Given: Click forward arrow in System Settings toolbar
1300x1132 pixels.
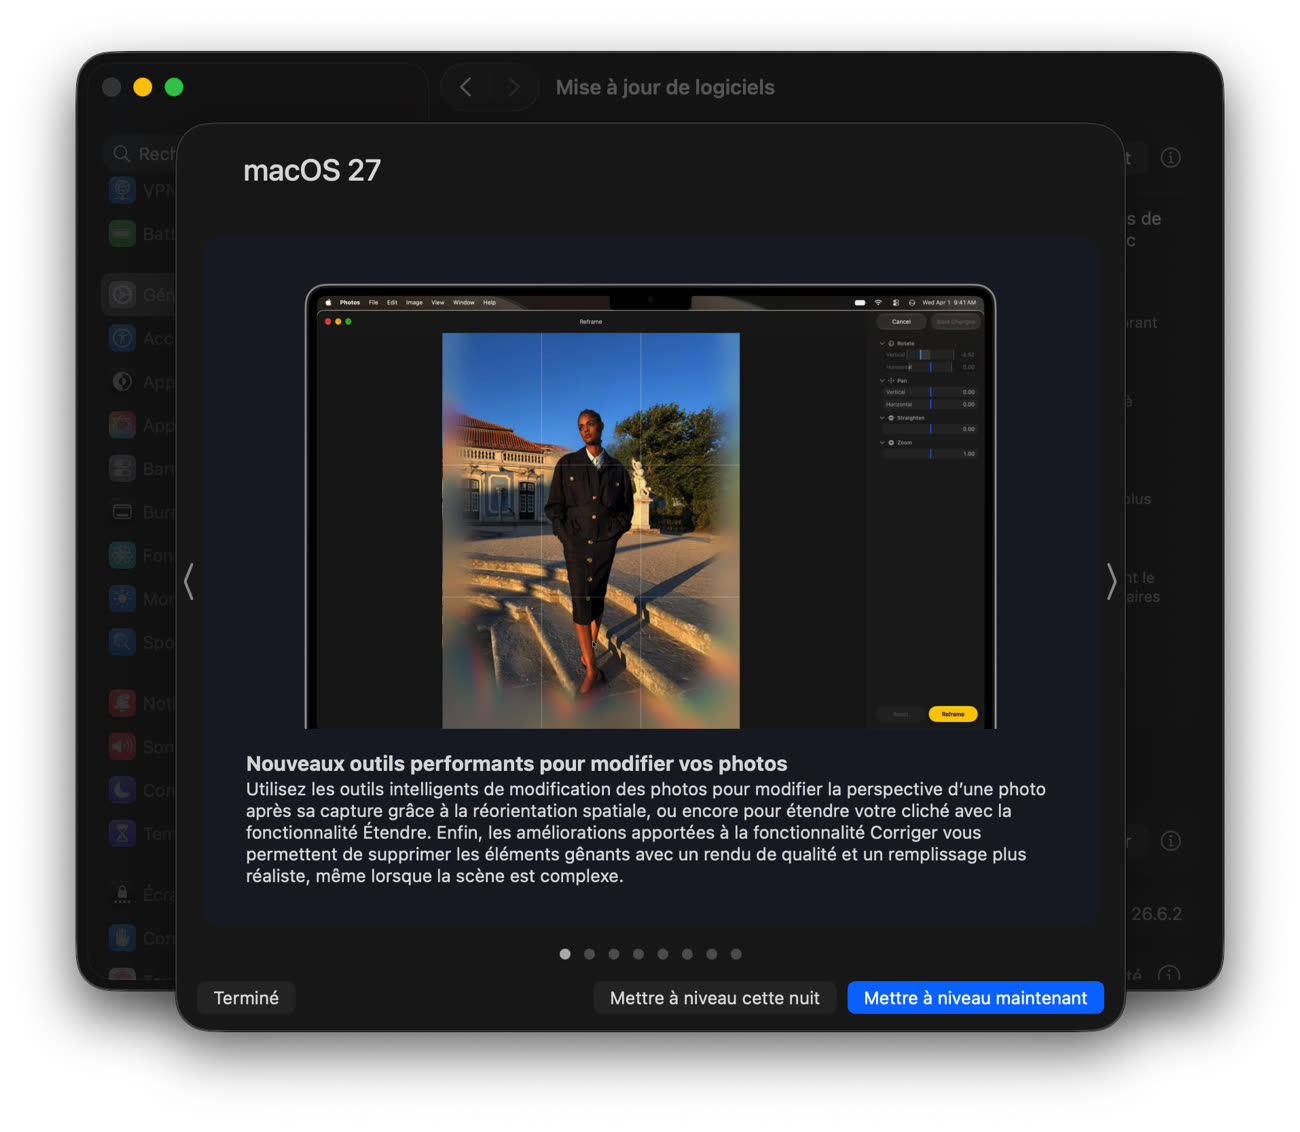Looking at the screenshot, I should click(513, 87).
